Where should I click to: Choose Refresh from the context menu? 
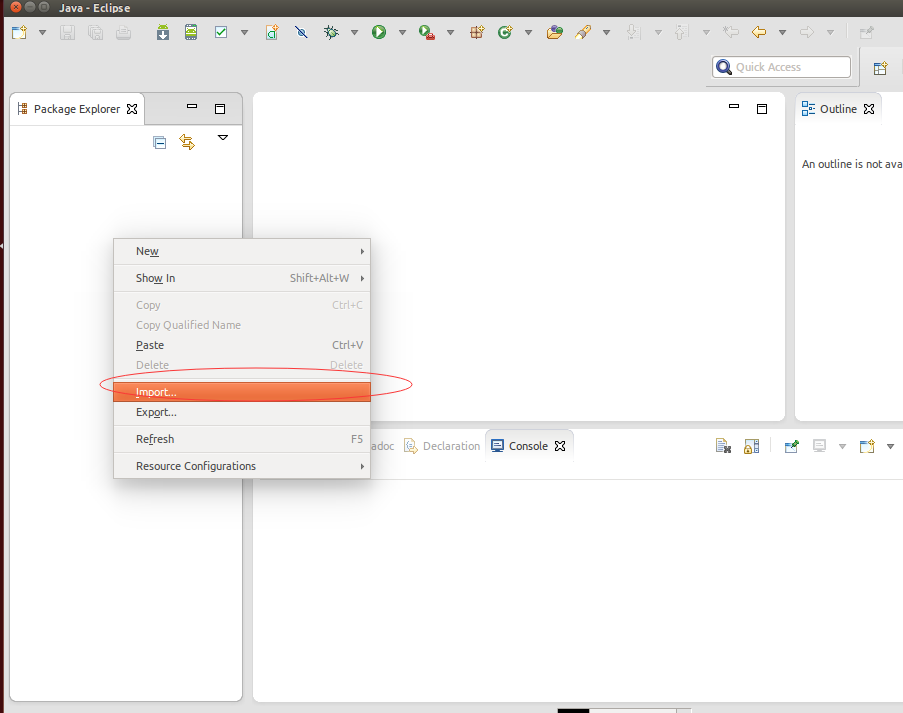[x=242, y=439]
